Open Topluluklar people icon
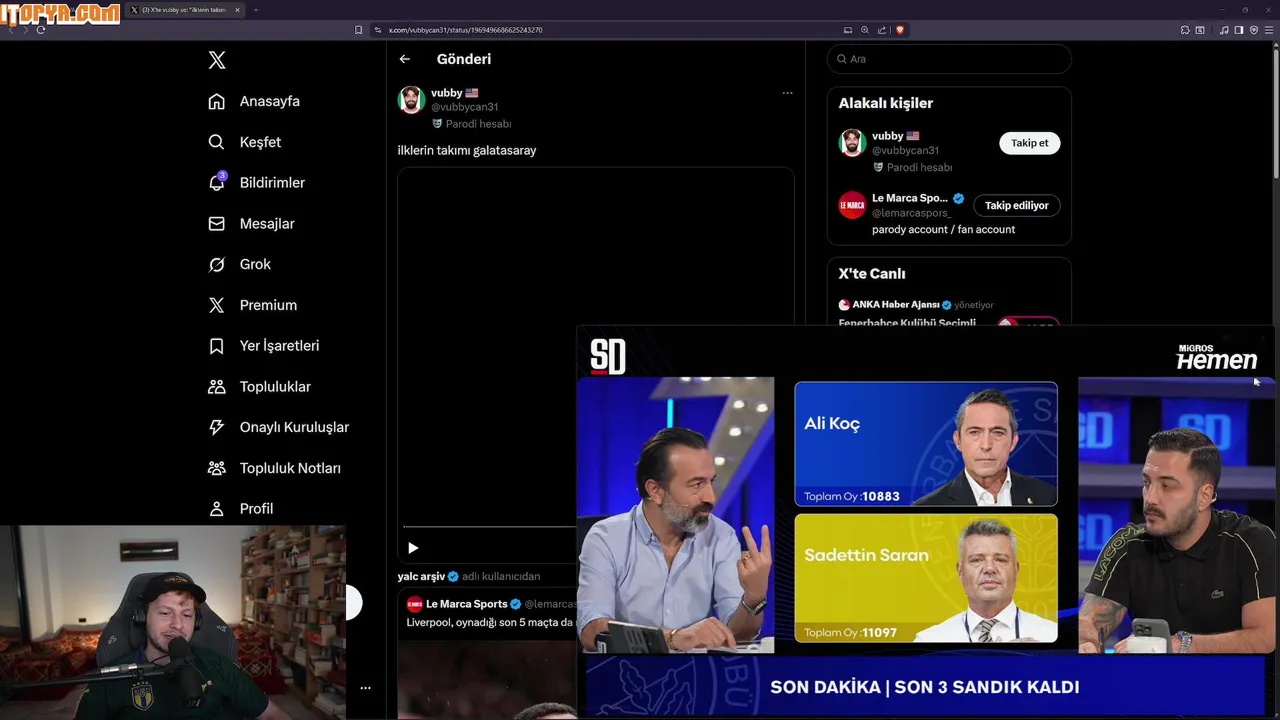Screen dimensions: 1280x720 pos(216,386)
